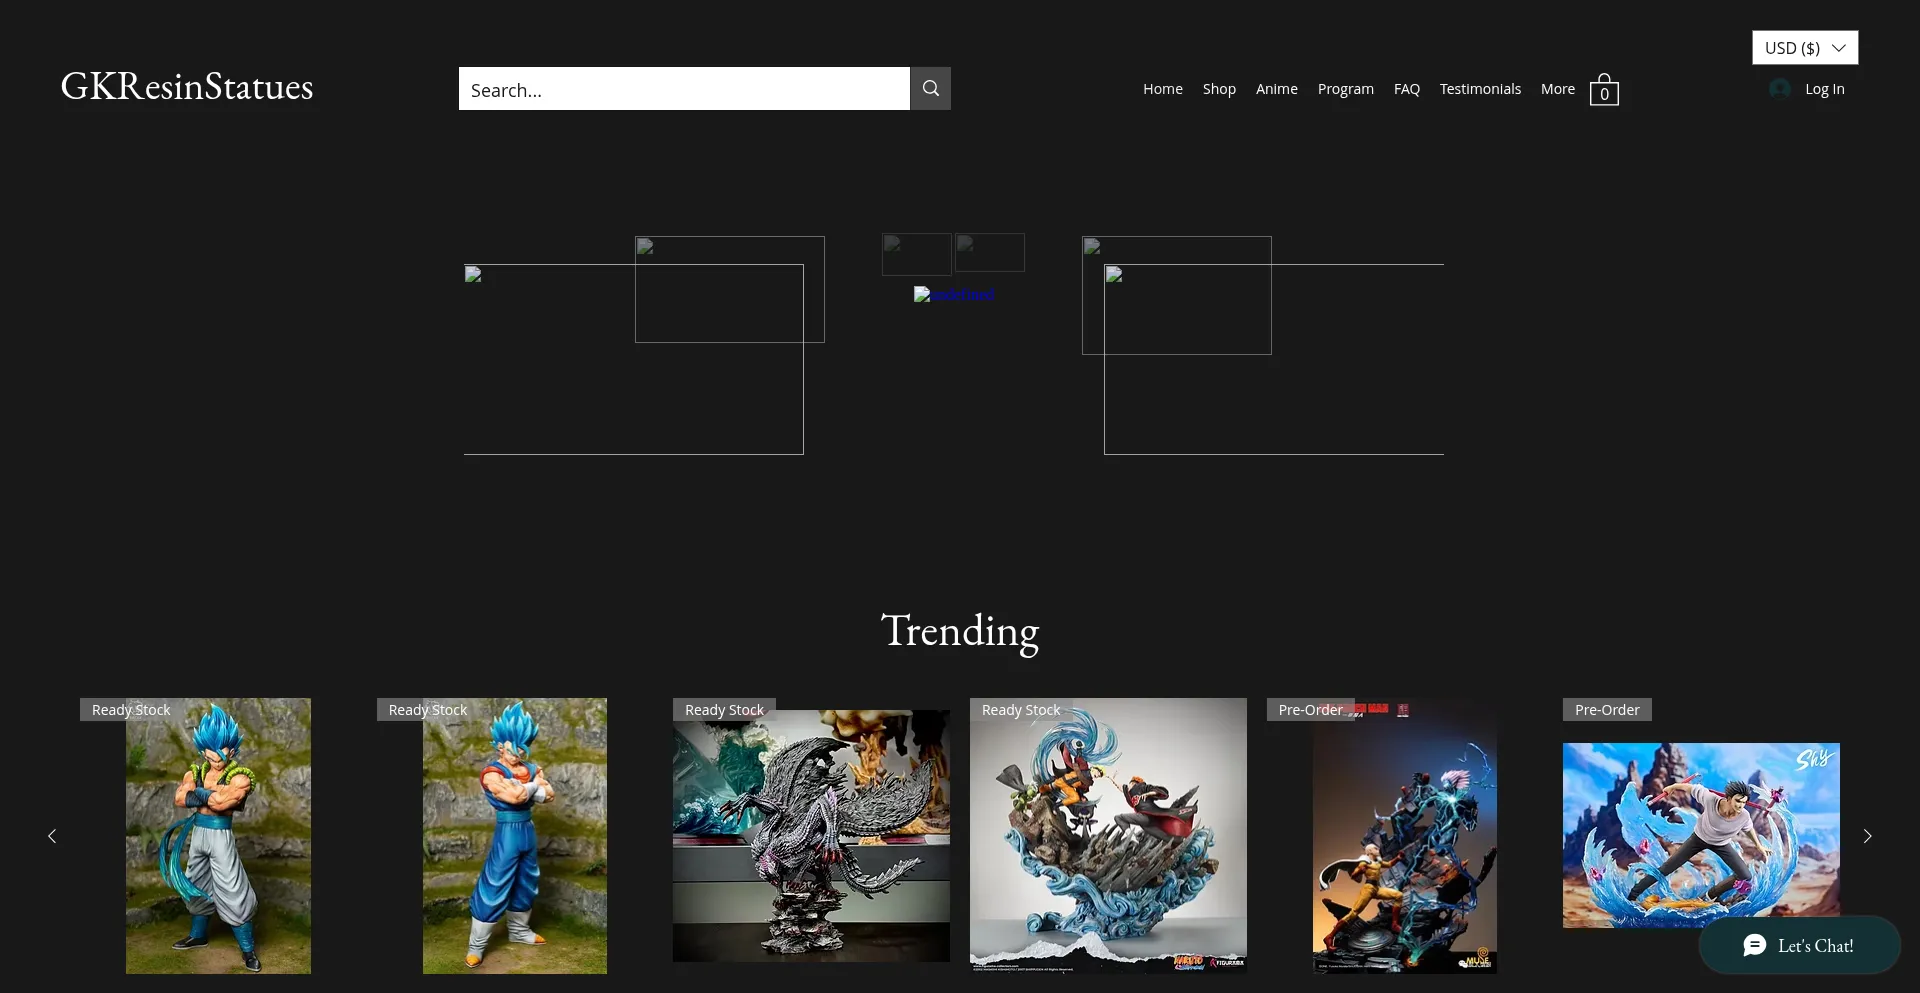Open the Saitama fight statue product image

(1405, 836)
